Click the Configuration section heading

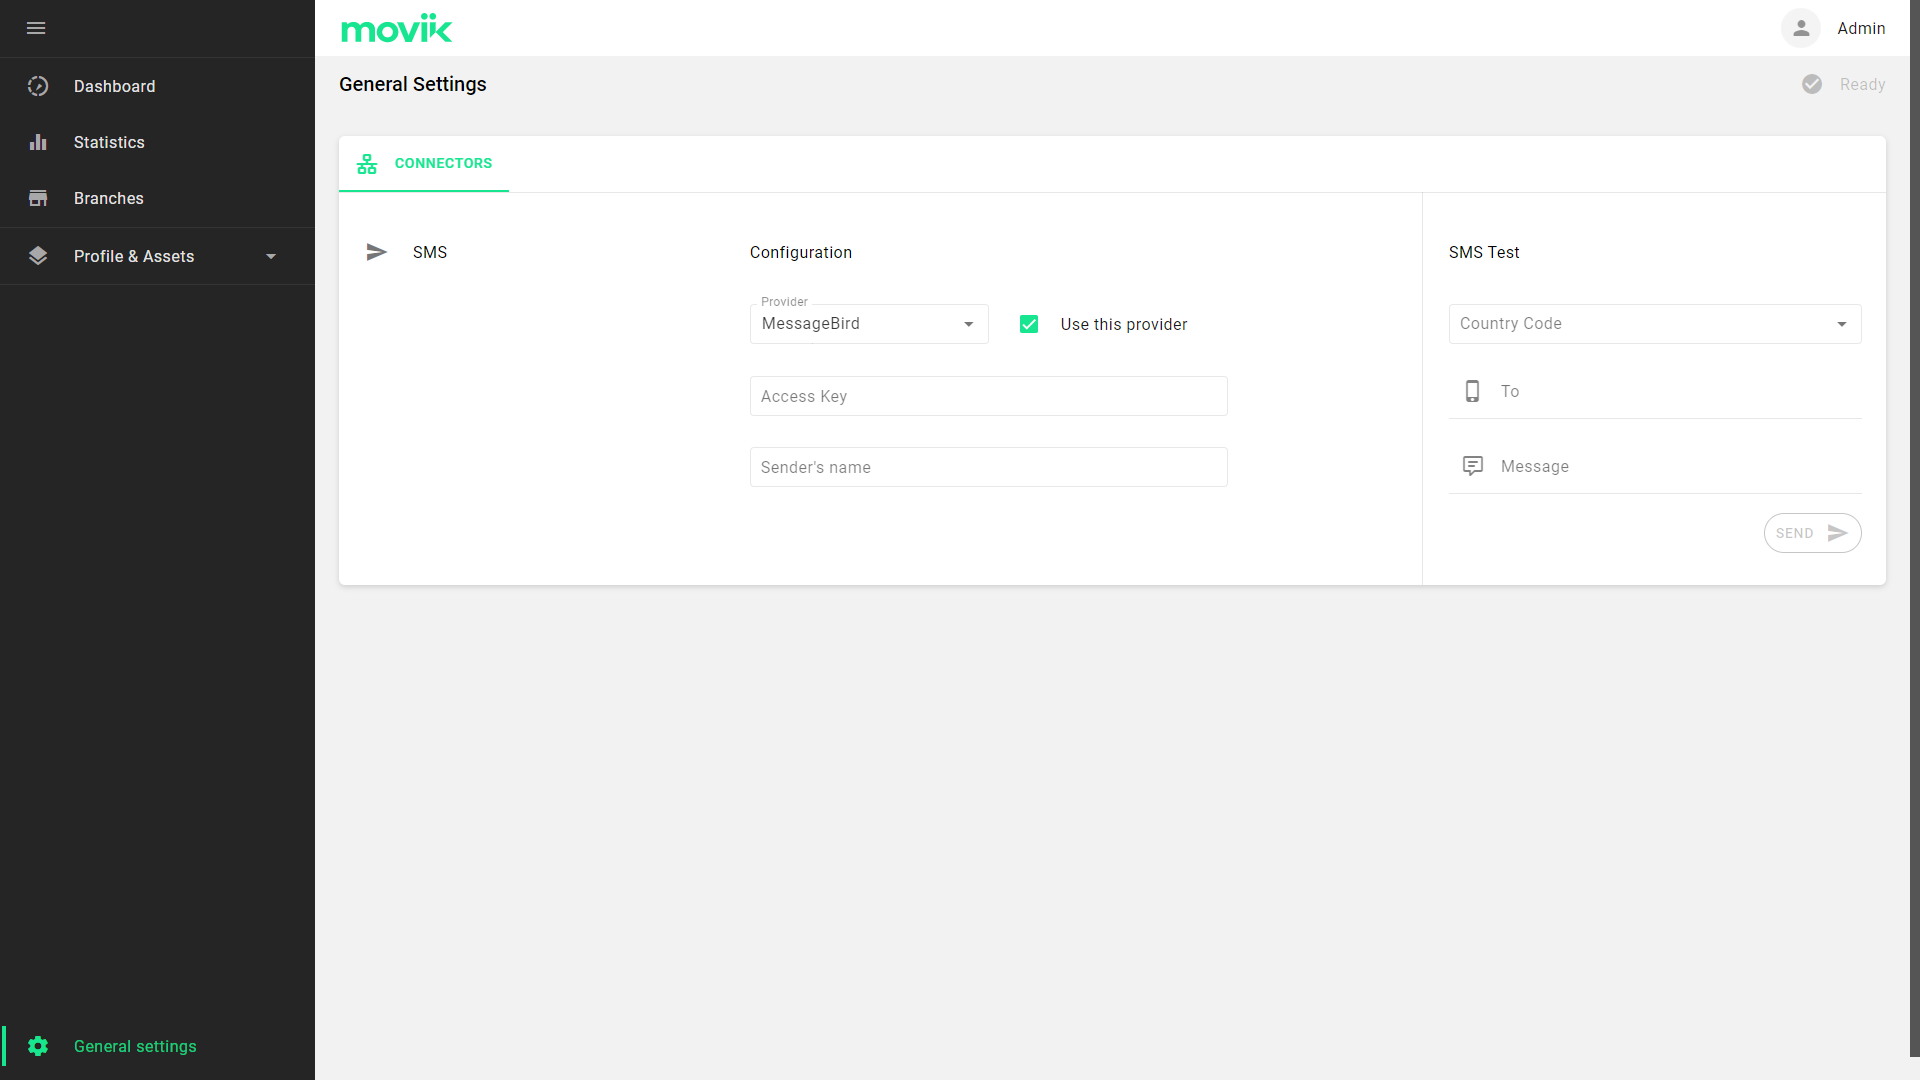[801, 252]
